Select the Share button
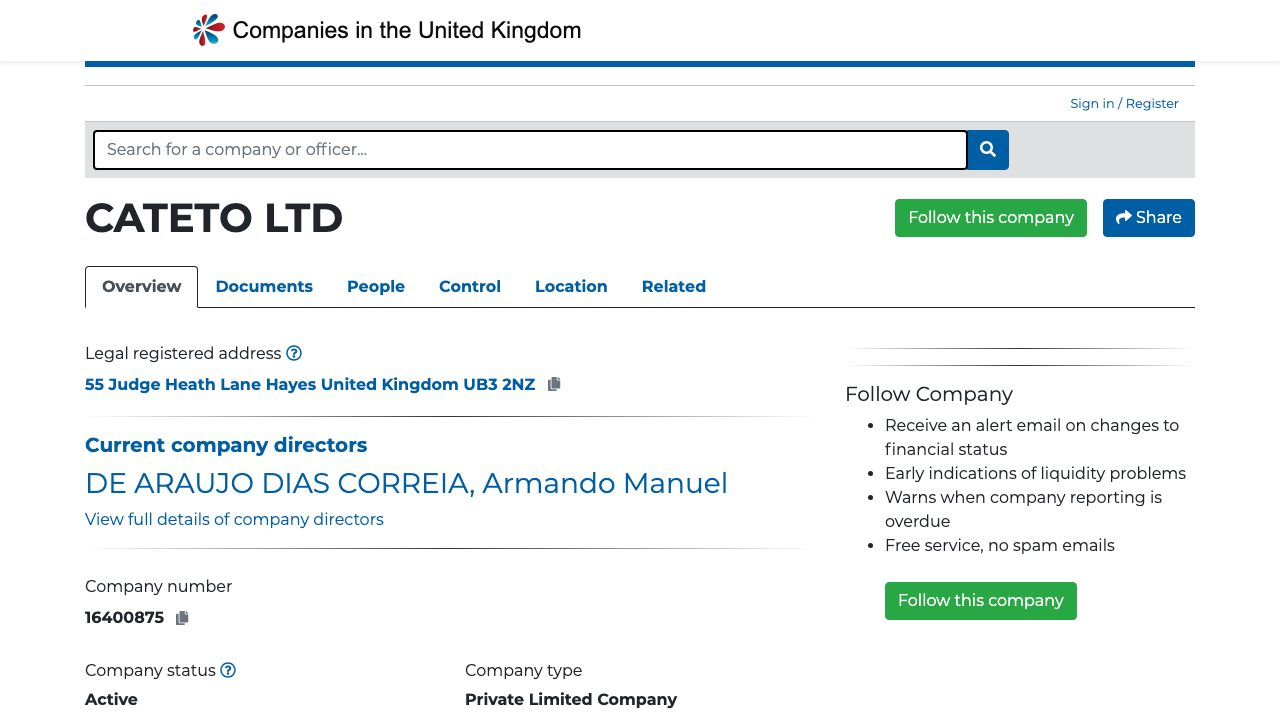 point(1148,217)
